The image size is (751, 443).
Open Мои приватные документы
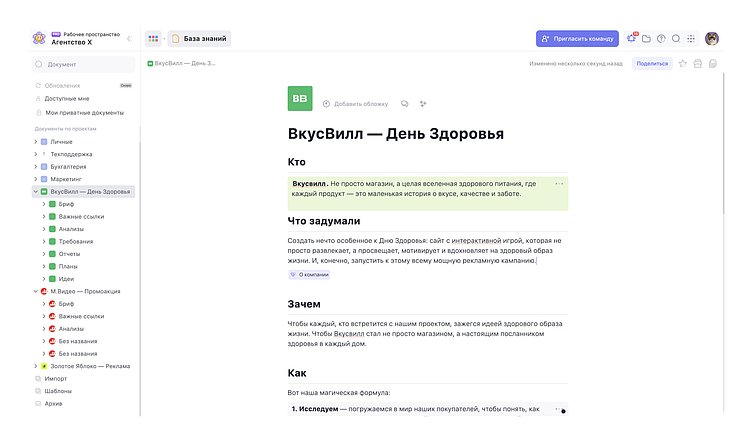[83, 113]
